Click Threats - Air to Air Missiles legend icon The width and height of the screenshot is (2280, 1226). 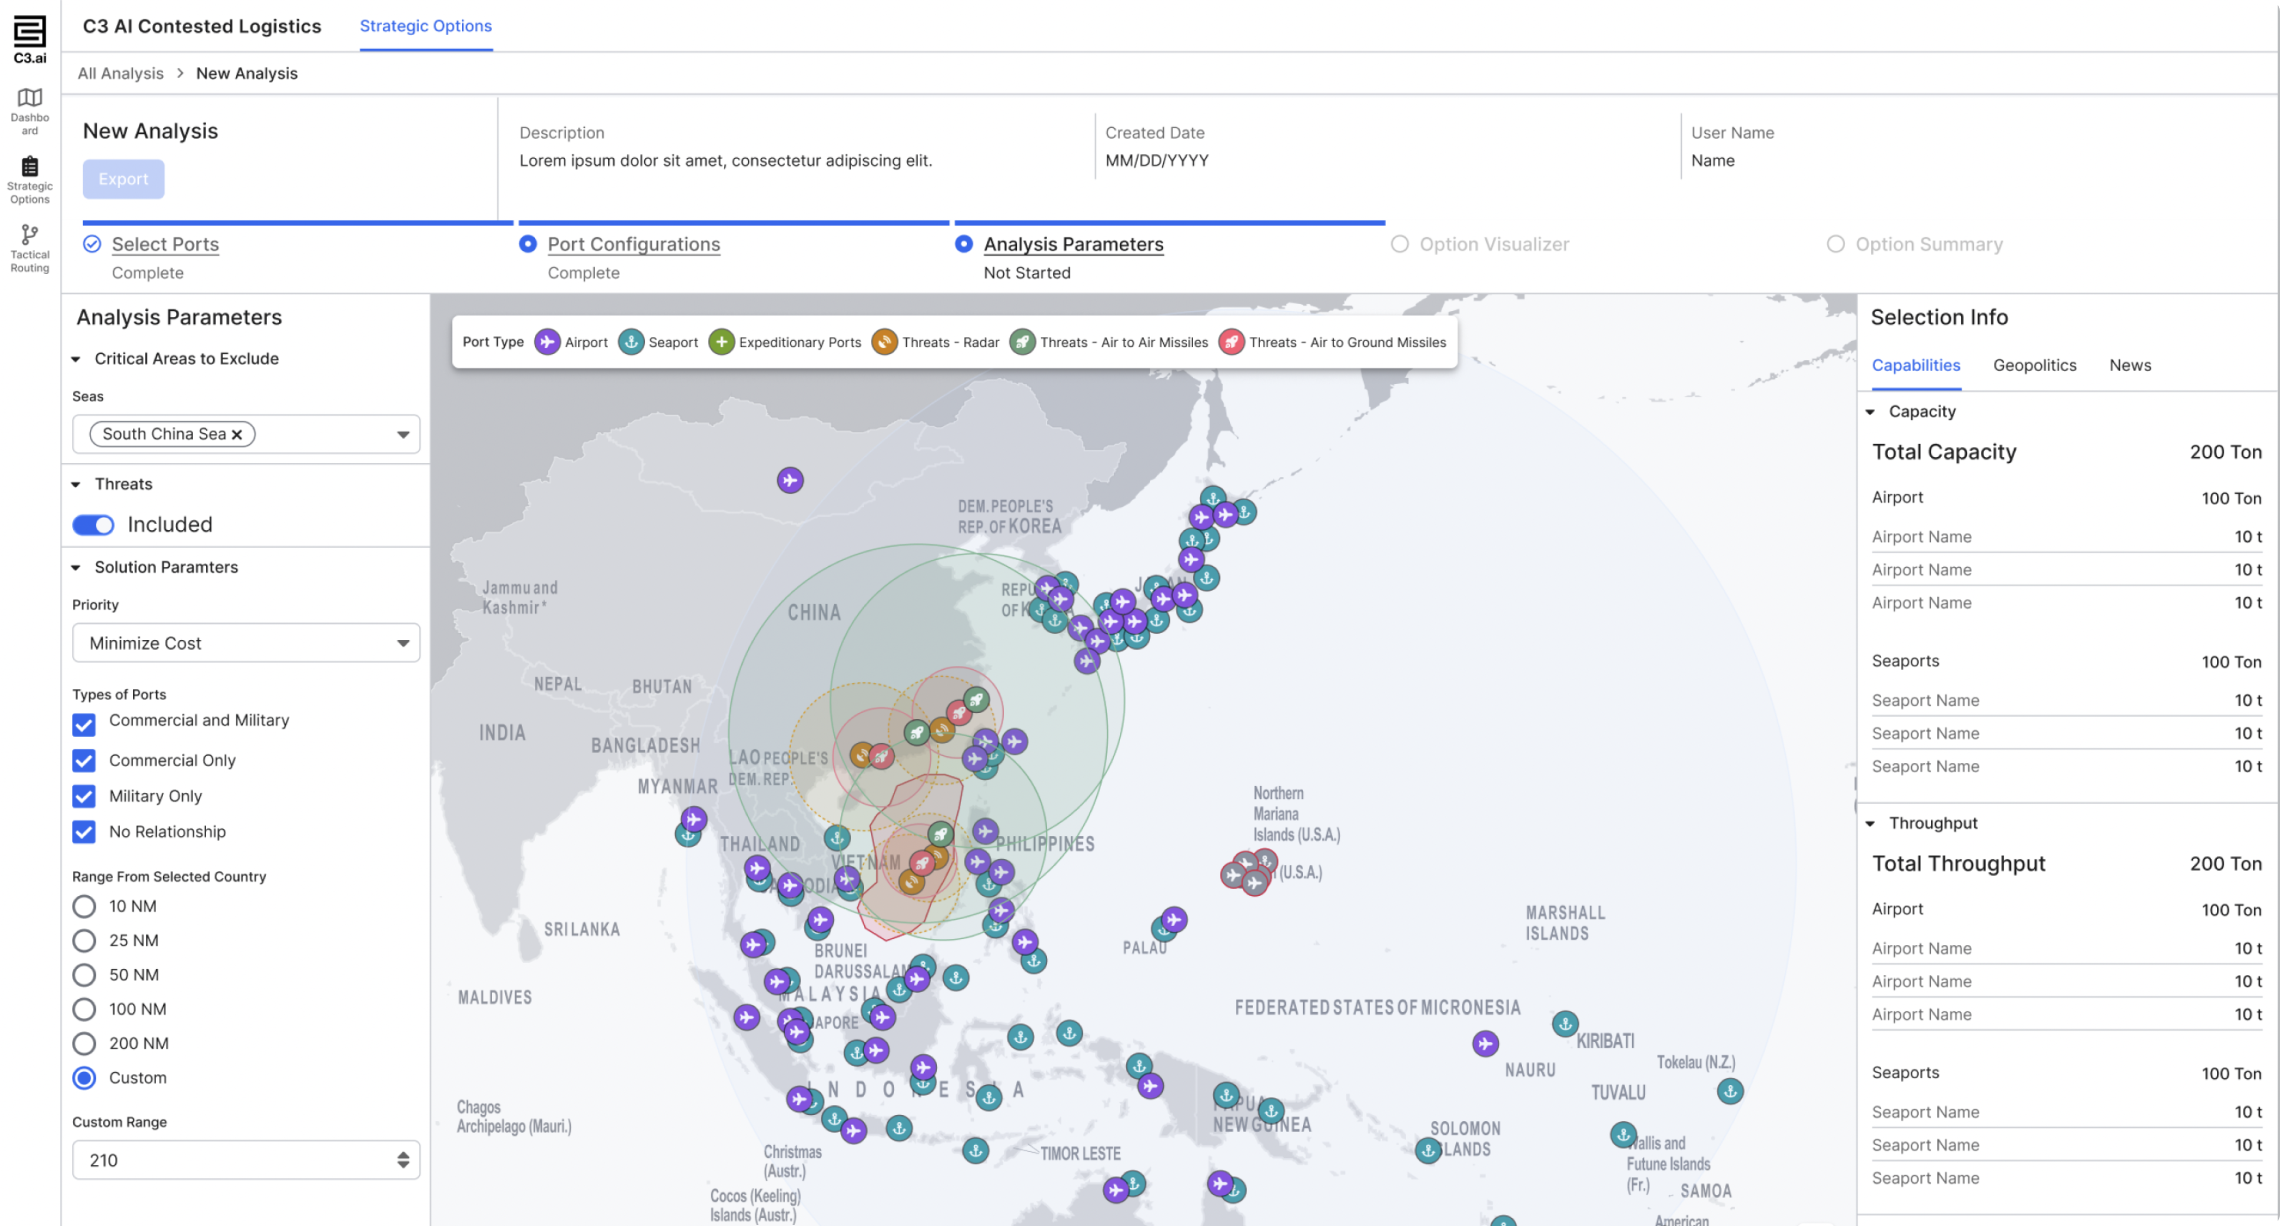click(x=1022, y=342)
